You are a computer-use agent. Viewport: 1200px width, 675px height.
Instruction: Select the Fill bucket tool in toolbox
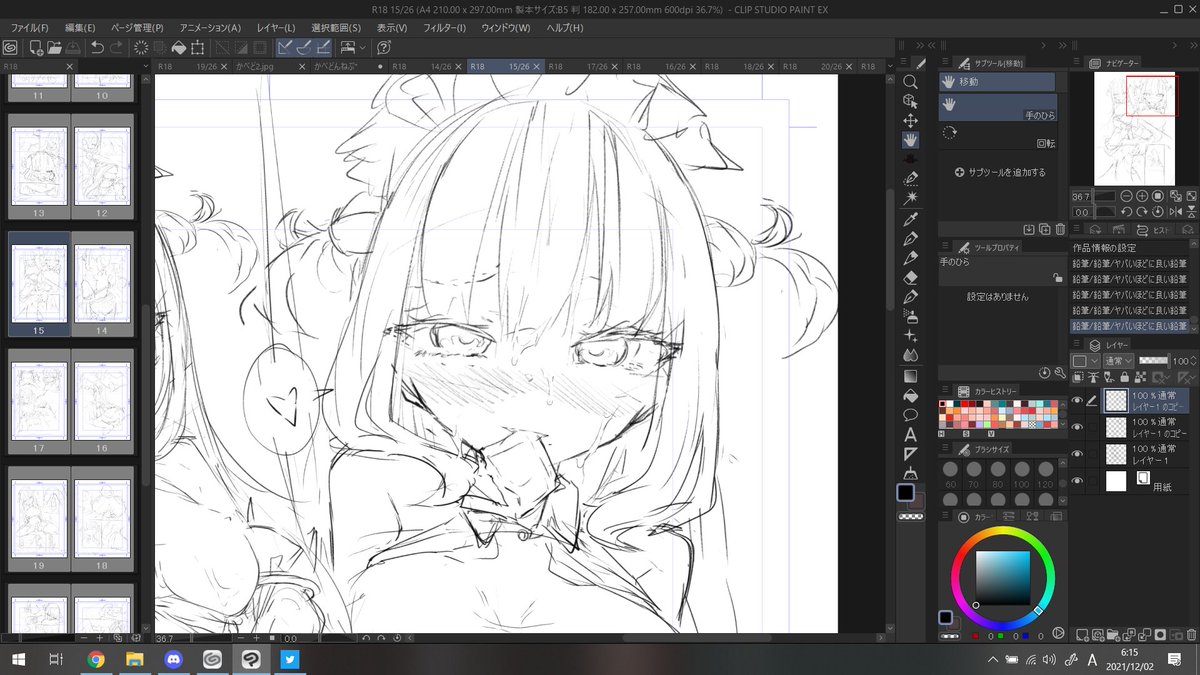(910, 395)
